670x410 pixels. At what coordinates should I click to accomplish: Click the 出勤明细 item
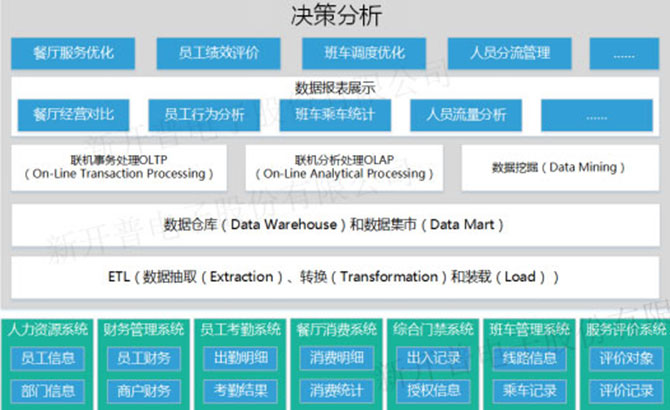click(x=240, y=358)
